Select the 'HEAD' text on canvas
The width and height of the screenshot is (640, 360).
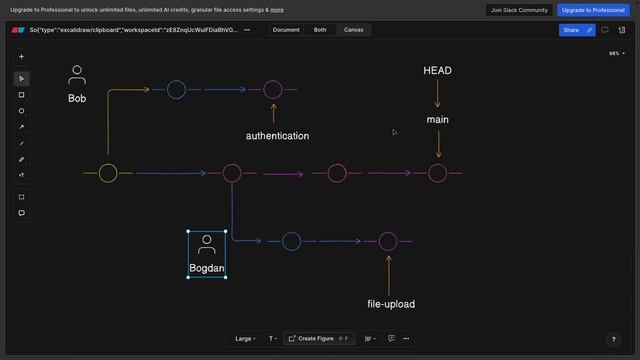(x=437, y=71)
